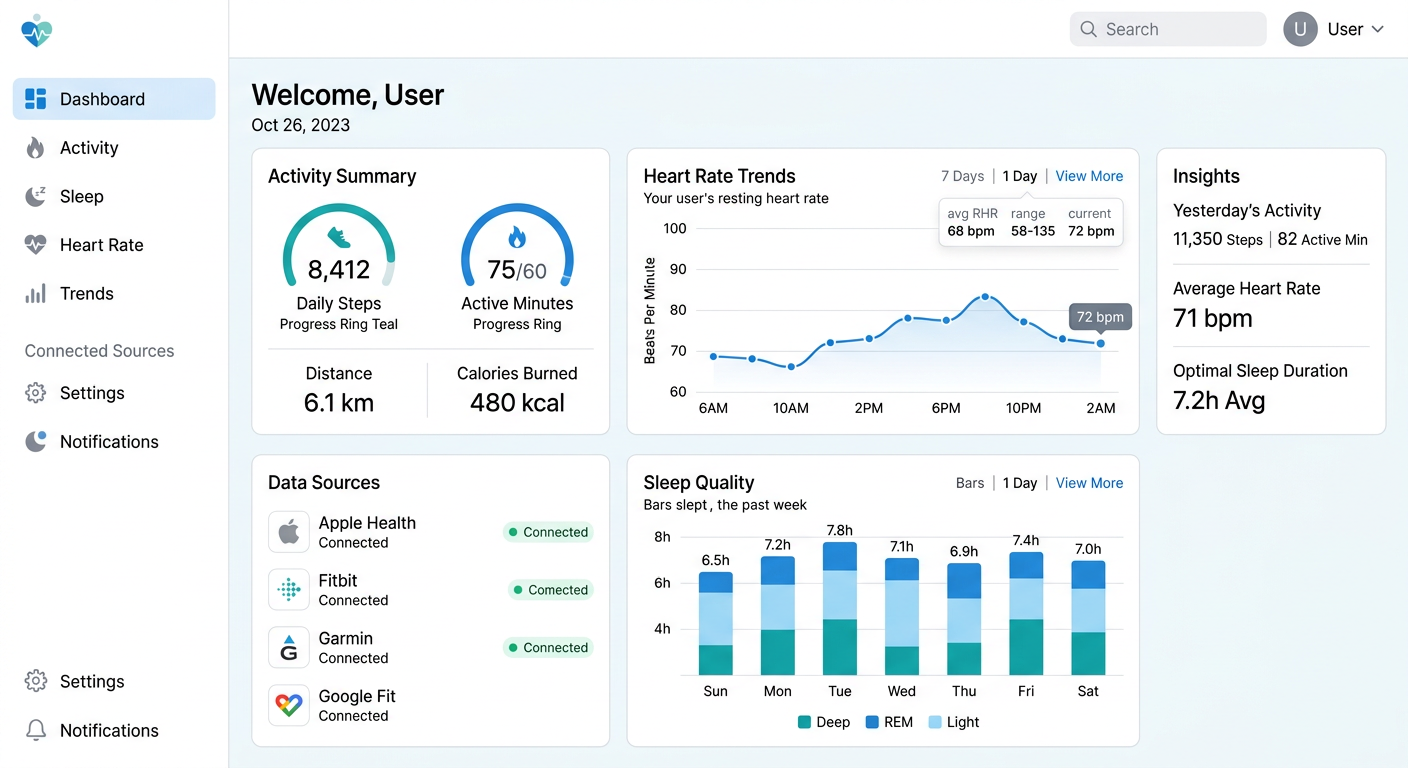Click the Notifications moon icon under Connected Sources
Screen dimensions: 1408x768
[35, 442]
